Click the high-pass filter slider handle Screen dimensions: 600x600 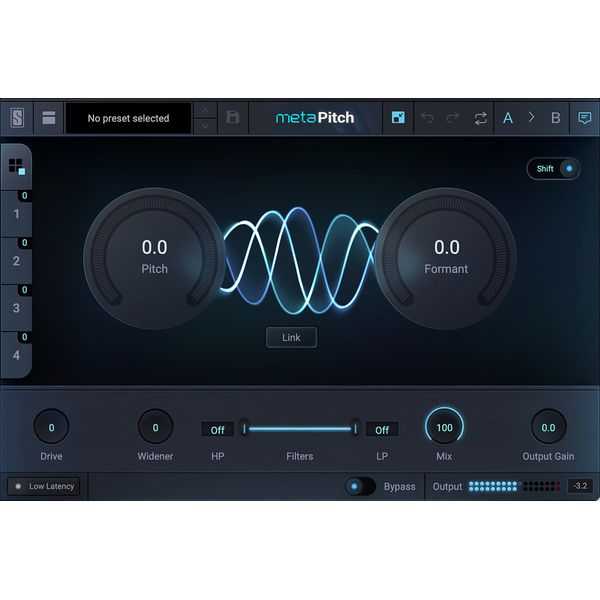[x=244, y=429]
